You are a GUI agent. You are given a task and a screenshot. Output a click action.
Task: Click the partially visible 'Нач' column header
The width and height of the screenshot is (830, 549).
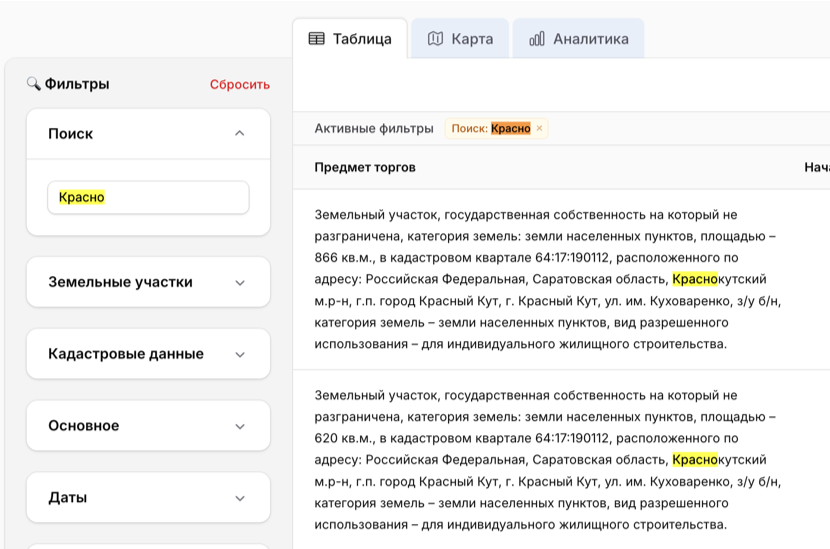[816, 167]
